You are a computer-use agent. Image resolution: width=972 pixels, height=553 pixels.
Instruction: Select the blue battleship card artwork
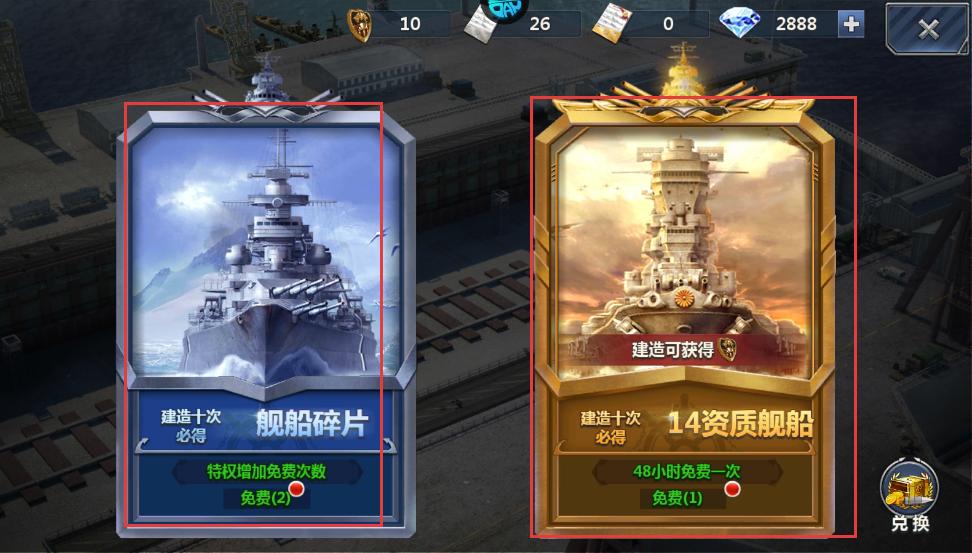pos(266,254)
